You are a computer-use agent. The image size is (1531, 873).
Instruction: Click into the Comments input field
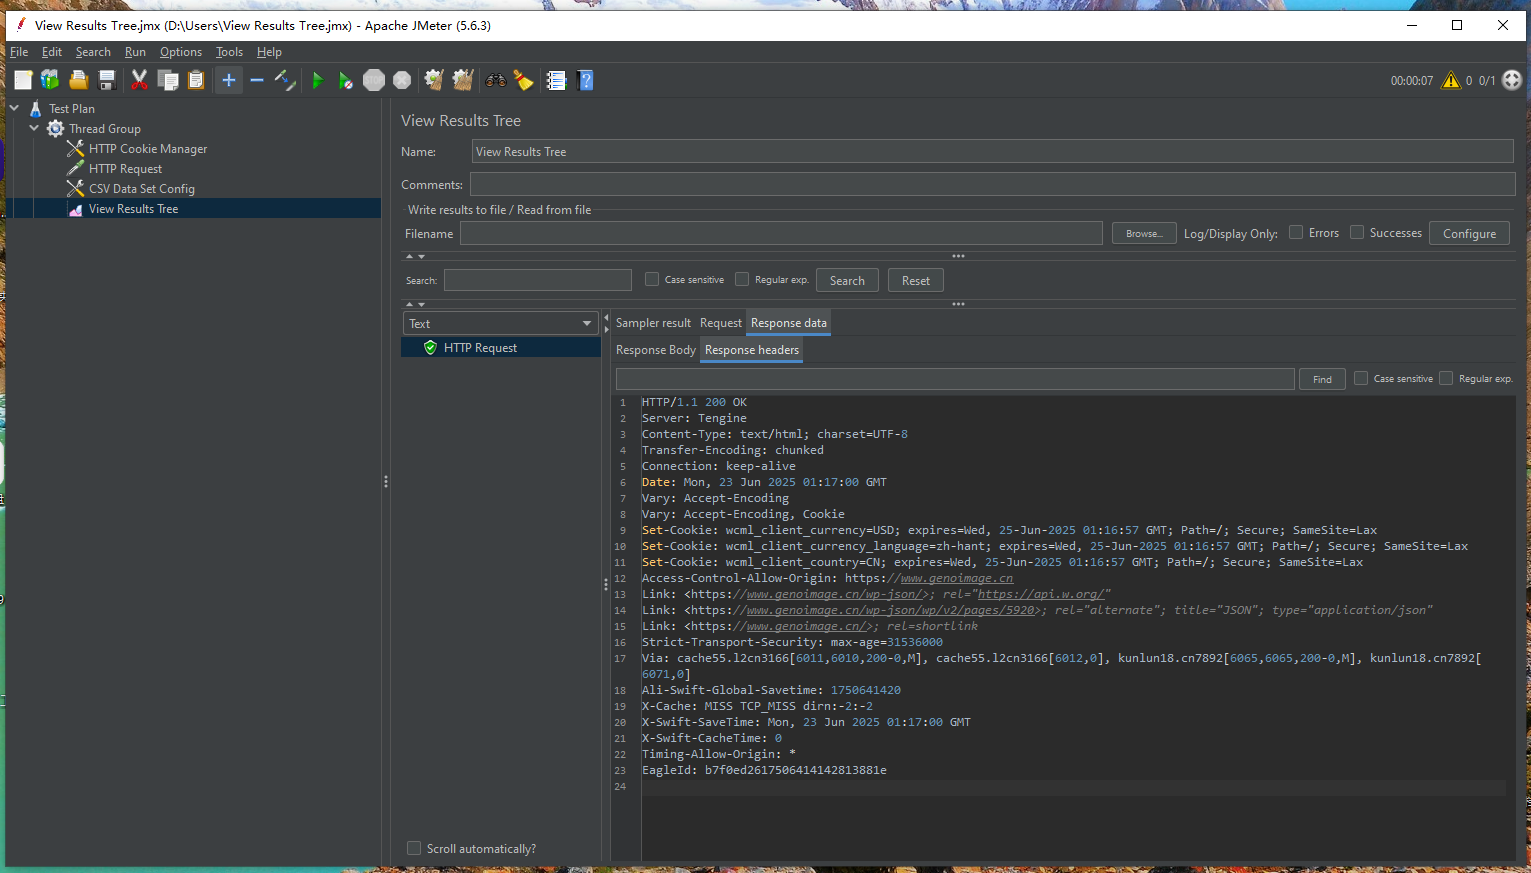[x=992, y=184]
